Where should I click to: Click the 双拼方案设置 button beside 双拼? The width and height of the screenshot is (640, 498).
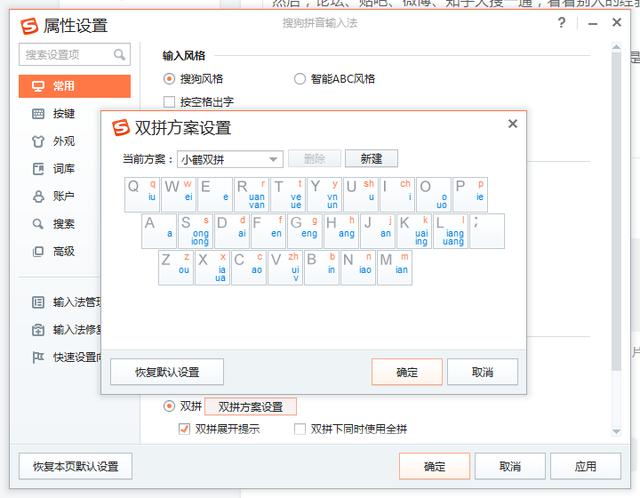(x=251, y=407)
